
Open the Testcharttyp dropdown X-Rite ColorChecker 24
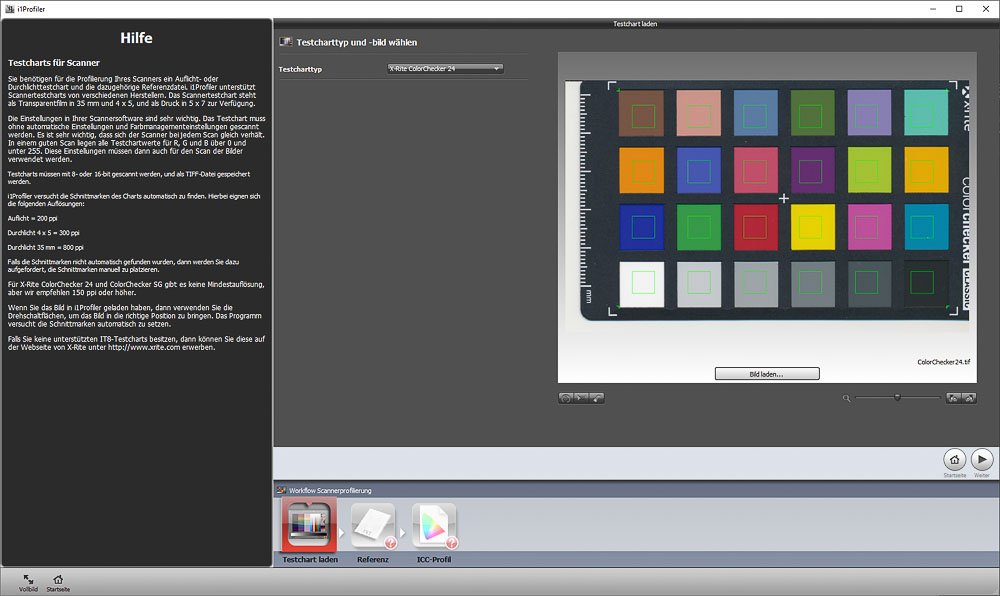(445, 69)
